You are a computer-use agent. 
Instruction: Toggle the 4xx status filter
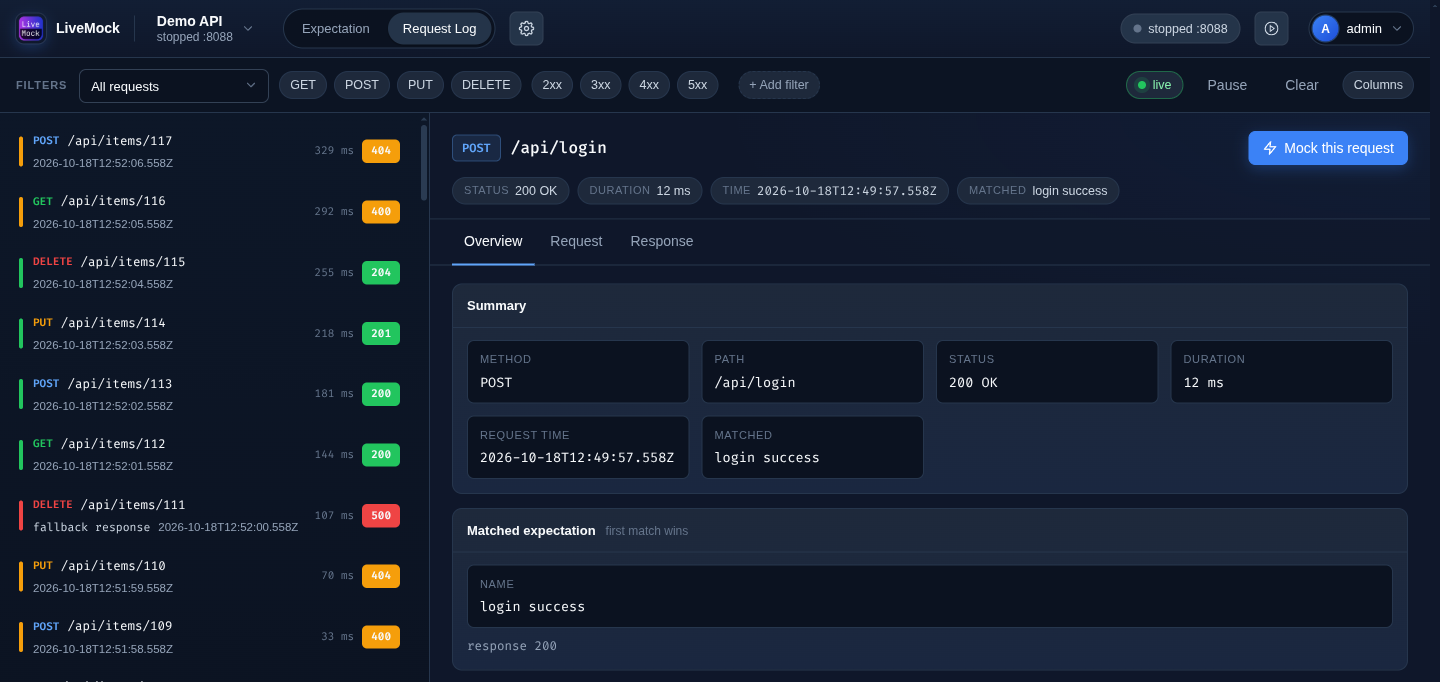(x=649, y=85)
